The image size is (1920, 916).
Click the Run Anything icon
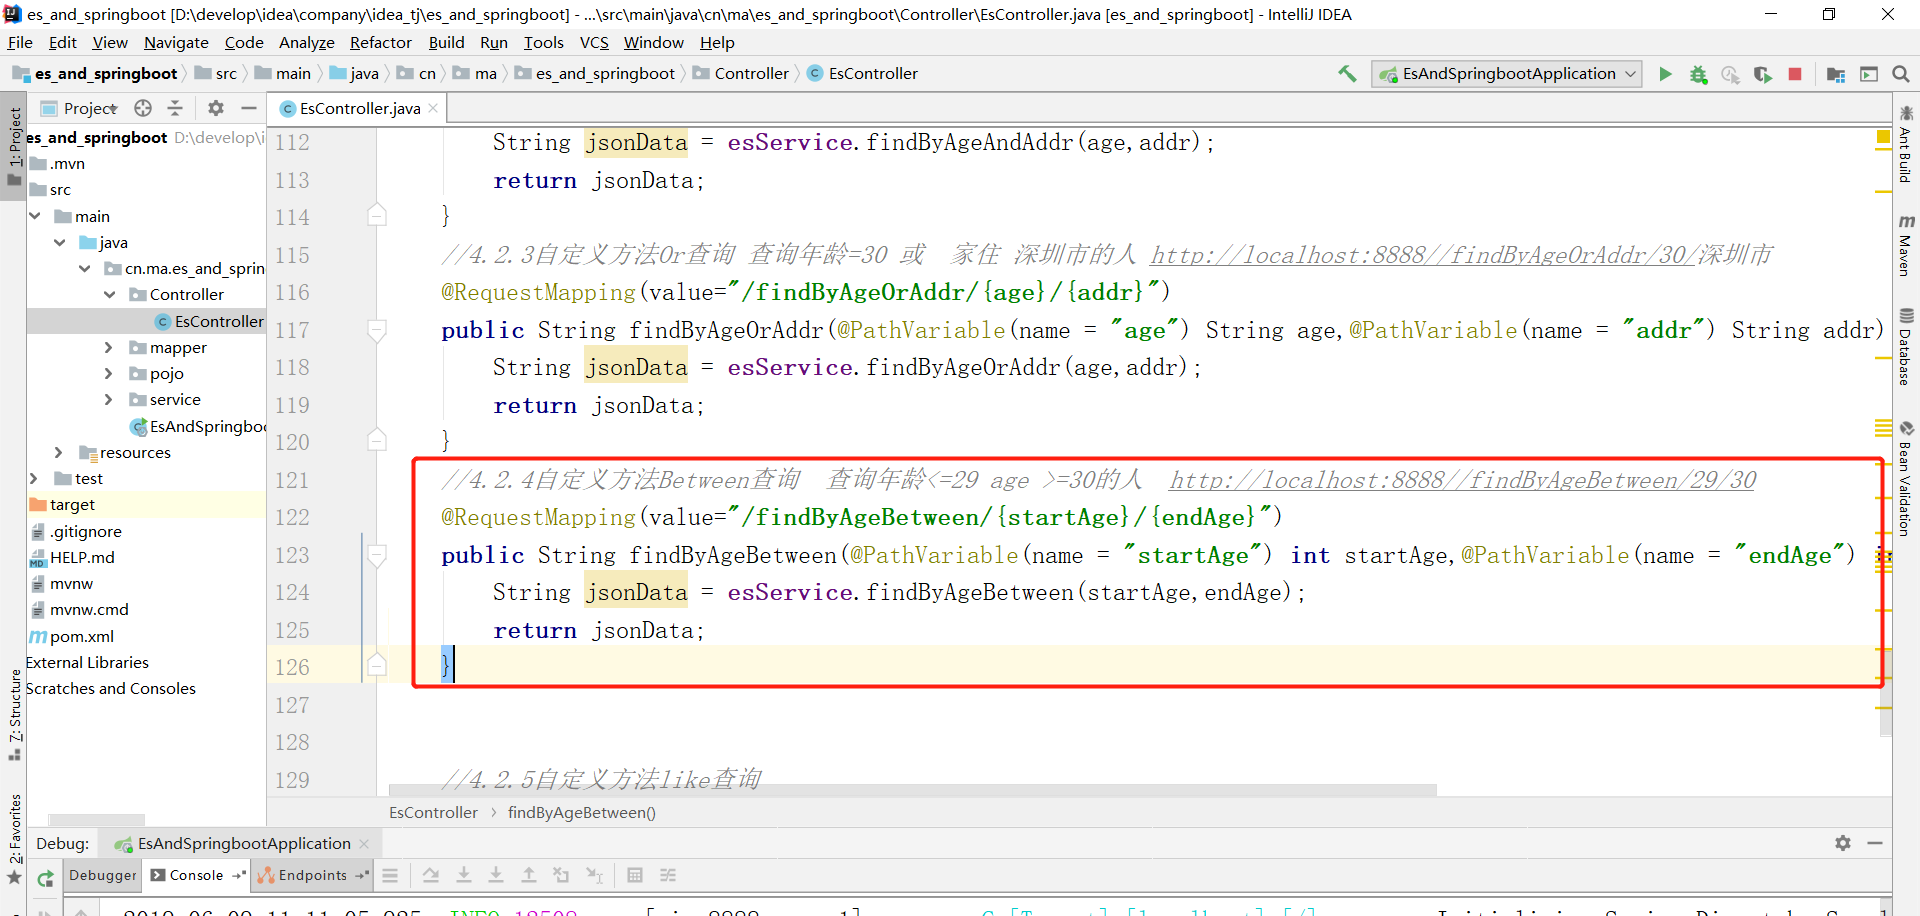(1869, 74)
